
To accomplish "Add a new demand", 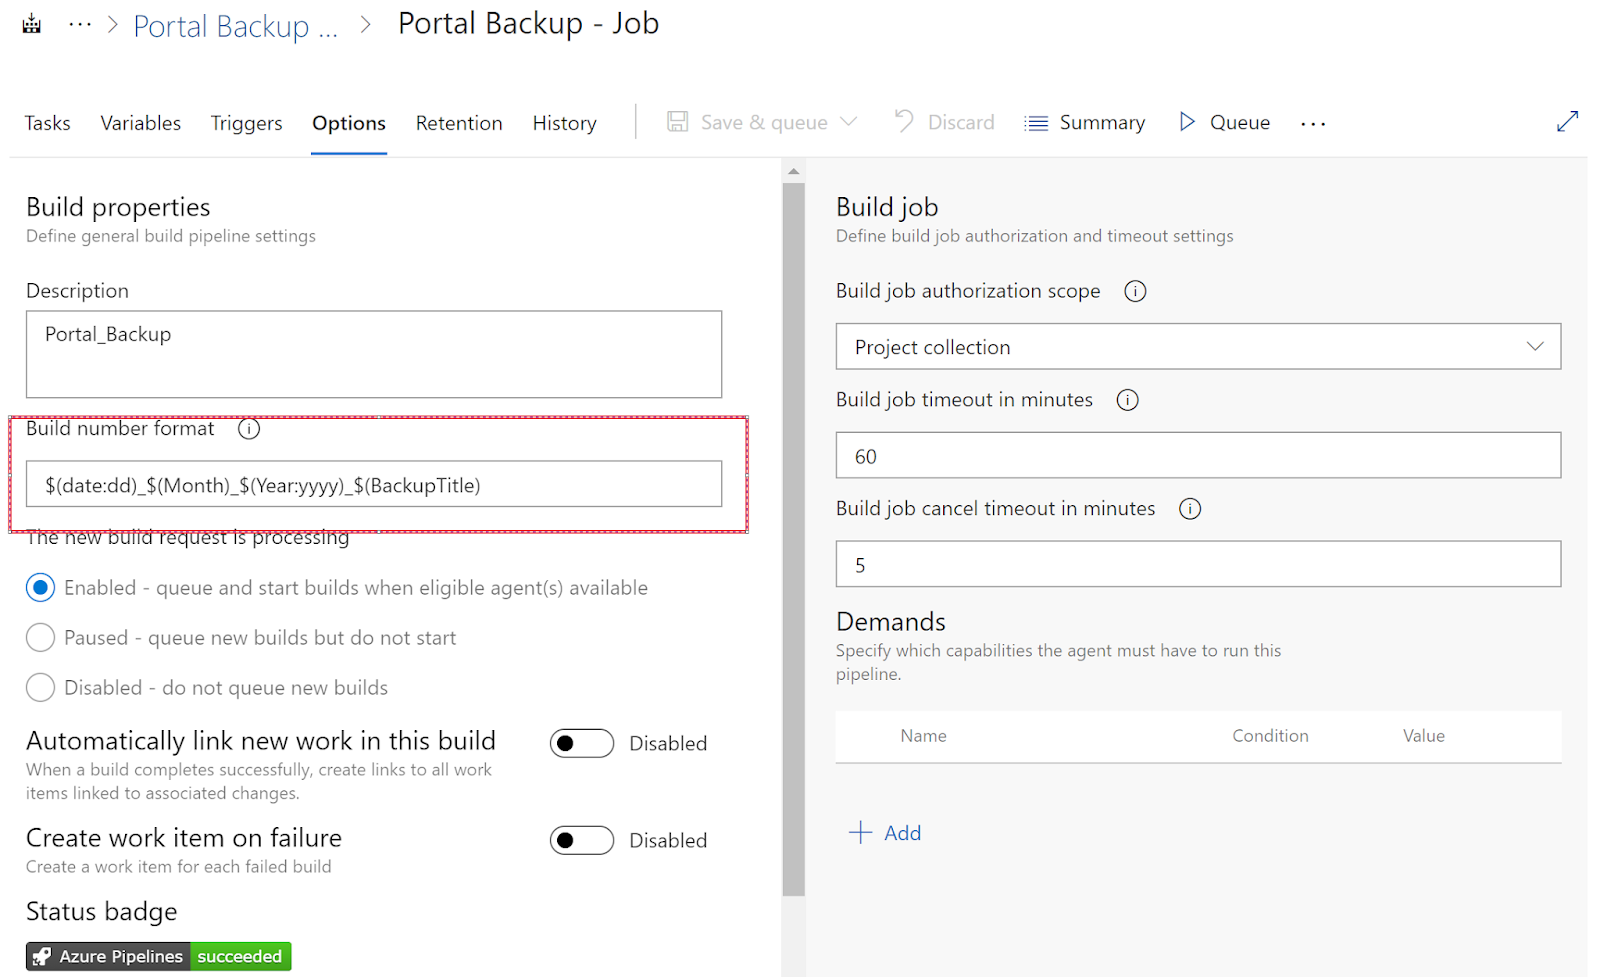I will (885, 833).
